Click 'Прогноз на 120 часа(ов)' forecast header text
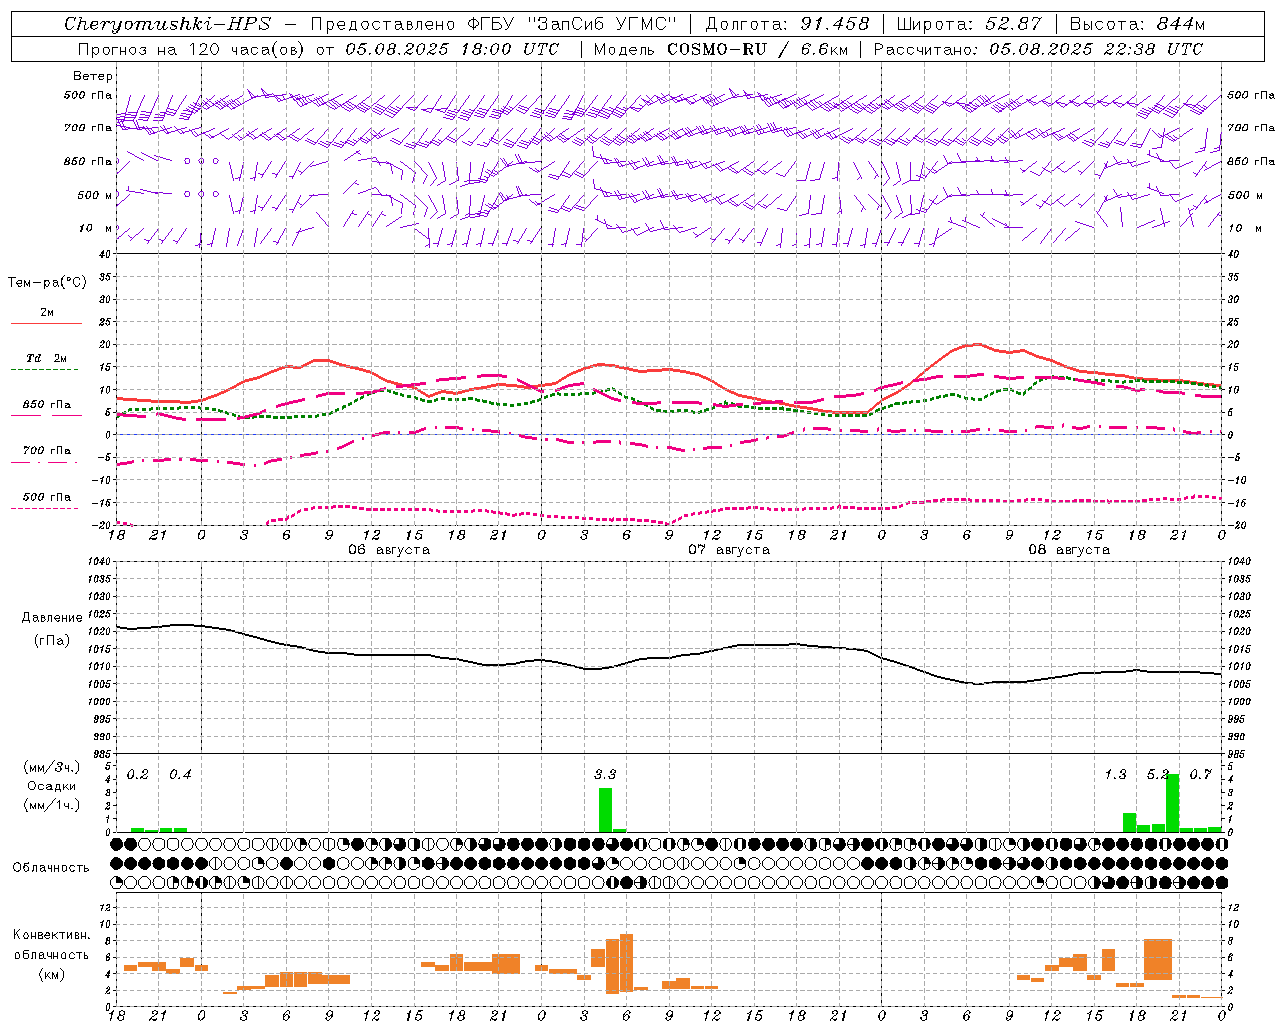Screen dimensions: 1280x1024 [191, 49]
